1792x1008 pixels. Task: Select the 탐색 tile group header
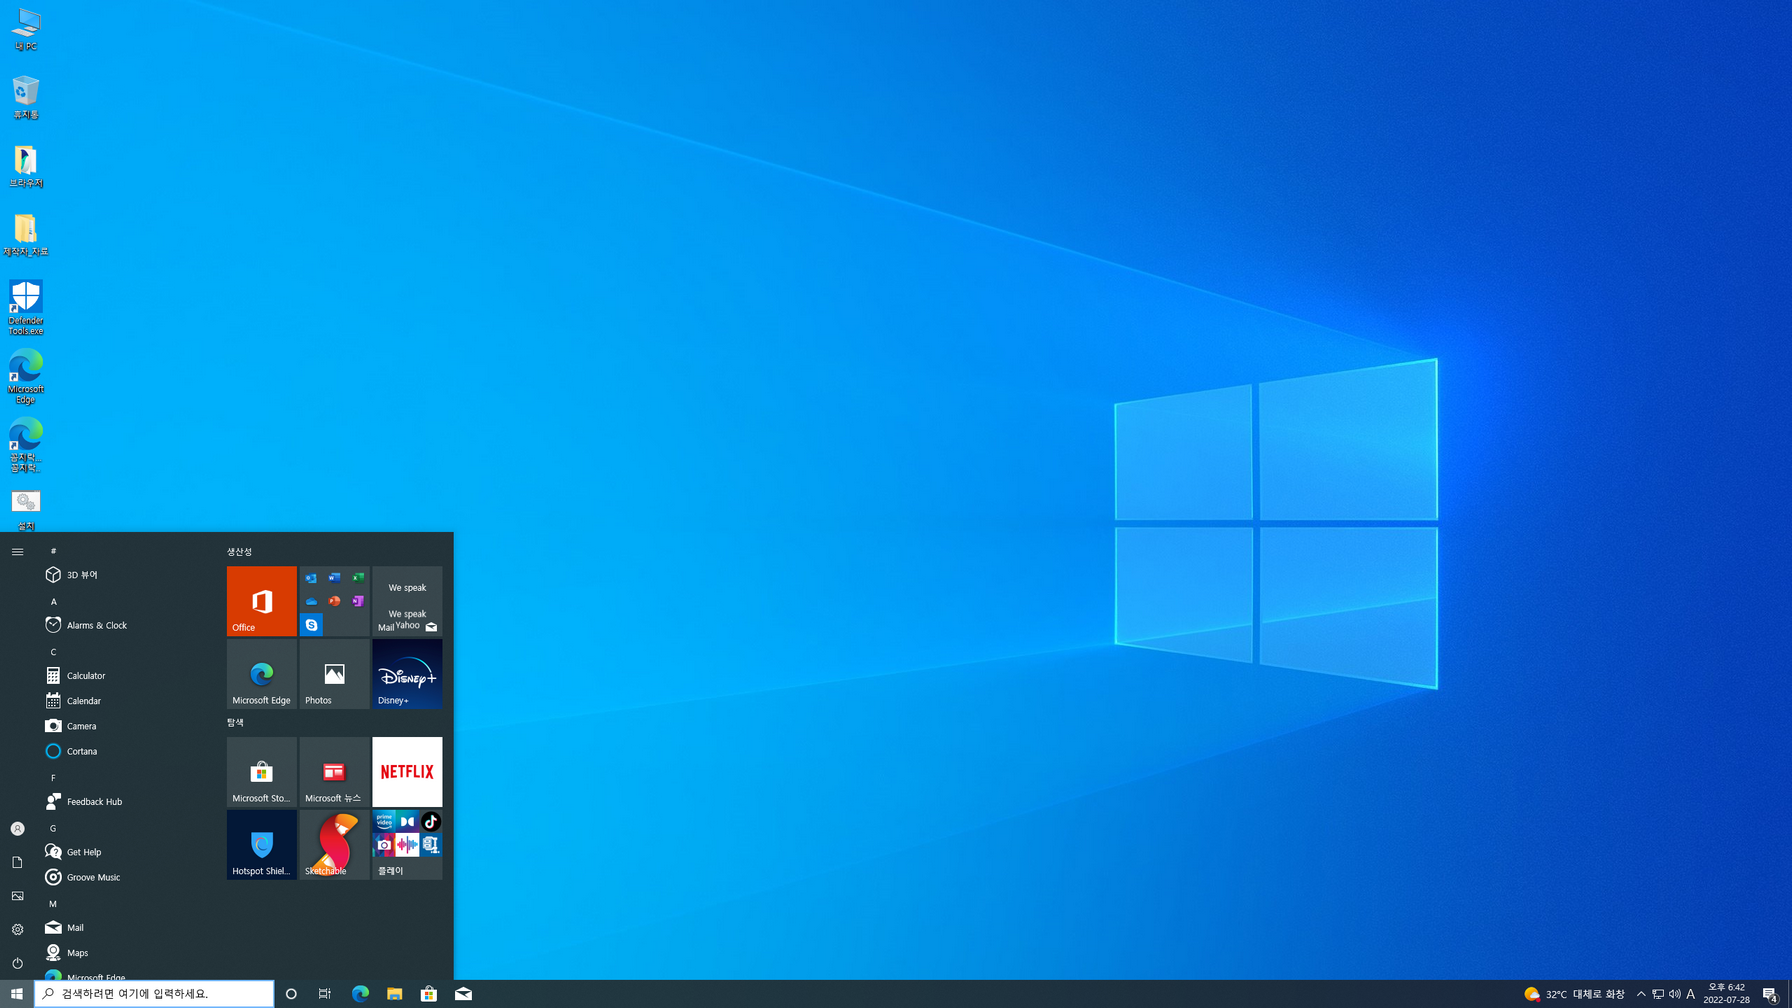tap(235, 722)
